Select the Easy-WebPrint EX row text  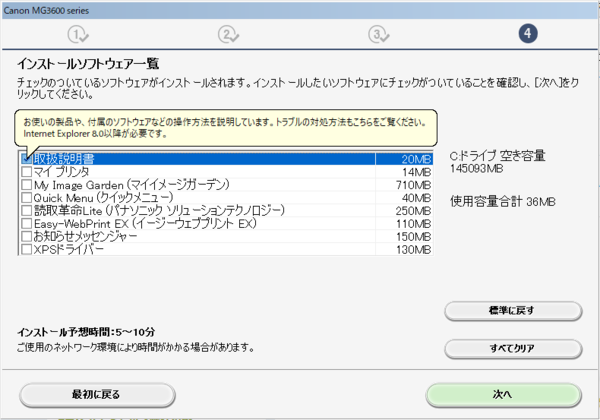[x=145, y=223]
